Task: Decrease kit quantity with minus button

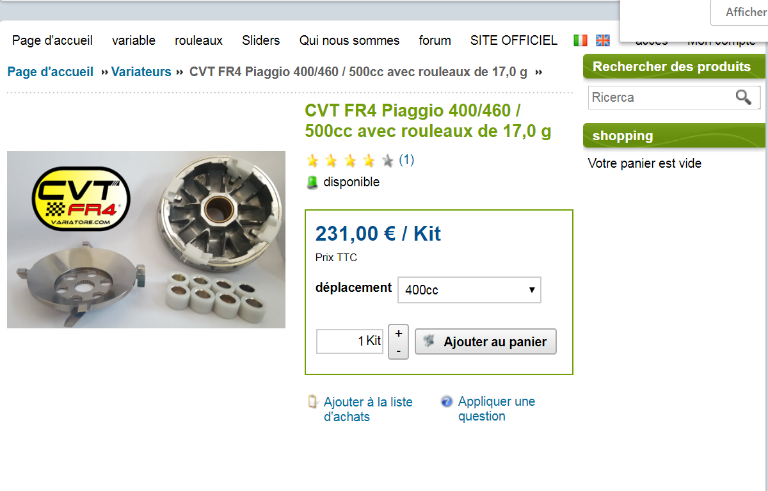Action: pyautogui.click(x=399, y=351)
